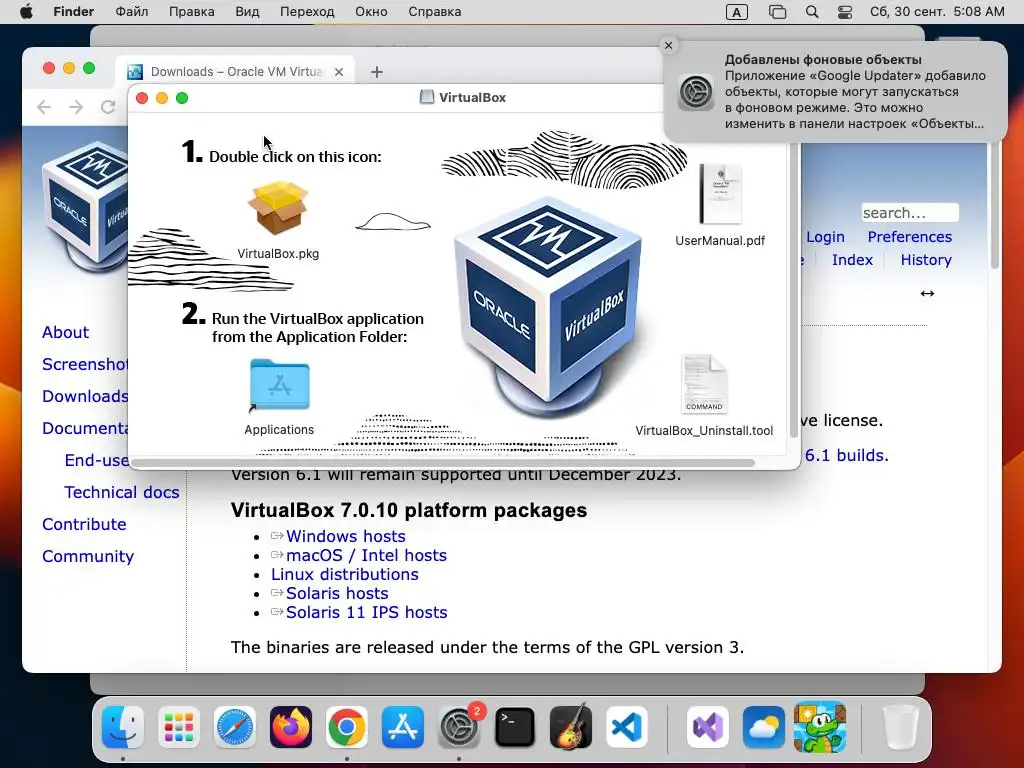The width and height of the screenshot is (1024, 768).
Task: Open the Trash in the Dock
Action: pos(901,727)
